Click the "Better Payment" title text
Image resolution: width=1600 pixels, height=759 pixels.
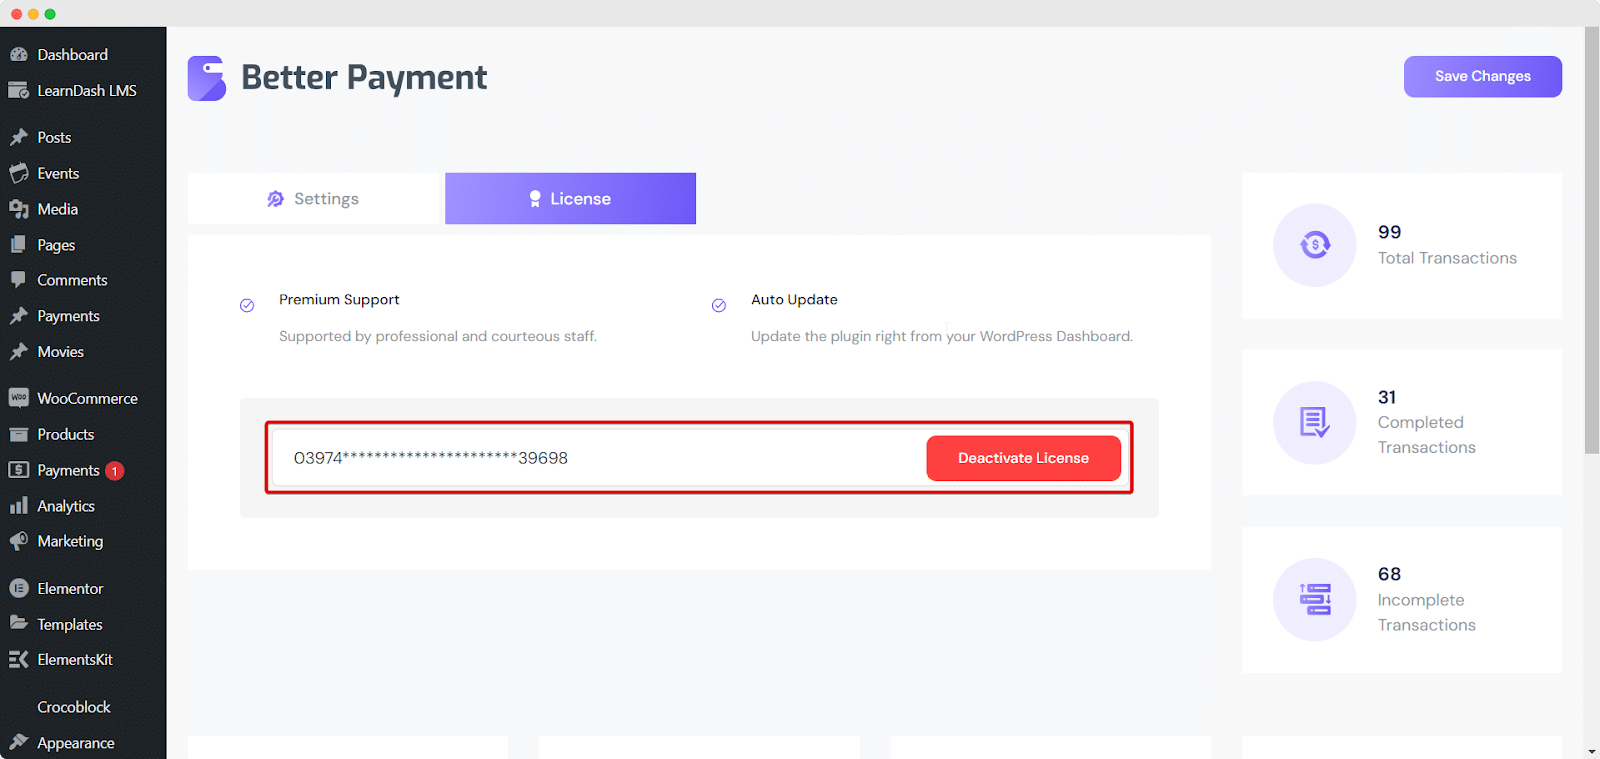[x=364, y=78]
